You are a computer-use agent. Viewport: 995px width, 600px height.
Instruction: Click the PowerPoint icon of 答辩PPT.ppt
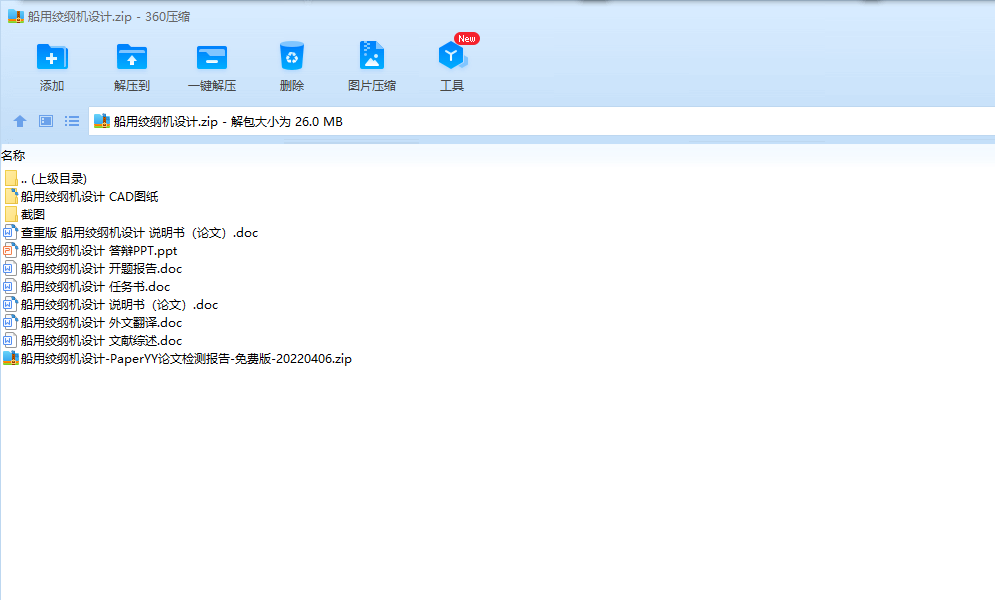coord(11,250)
